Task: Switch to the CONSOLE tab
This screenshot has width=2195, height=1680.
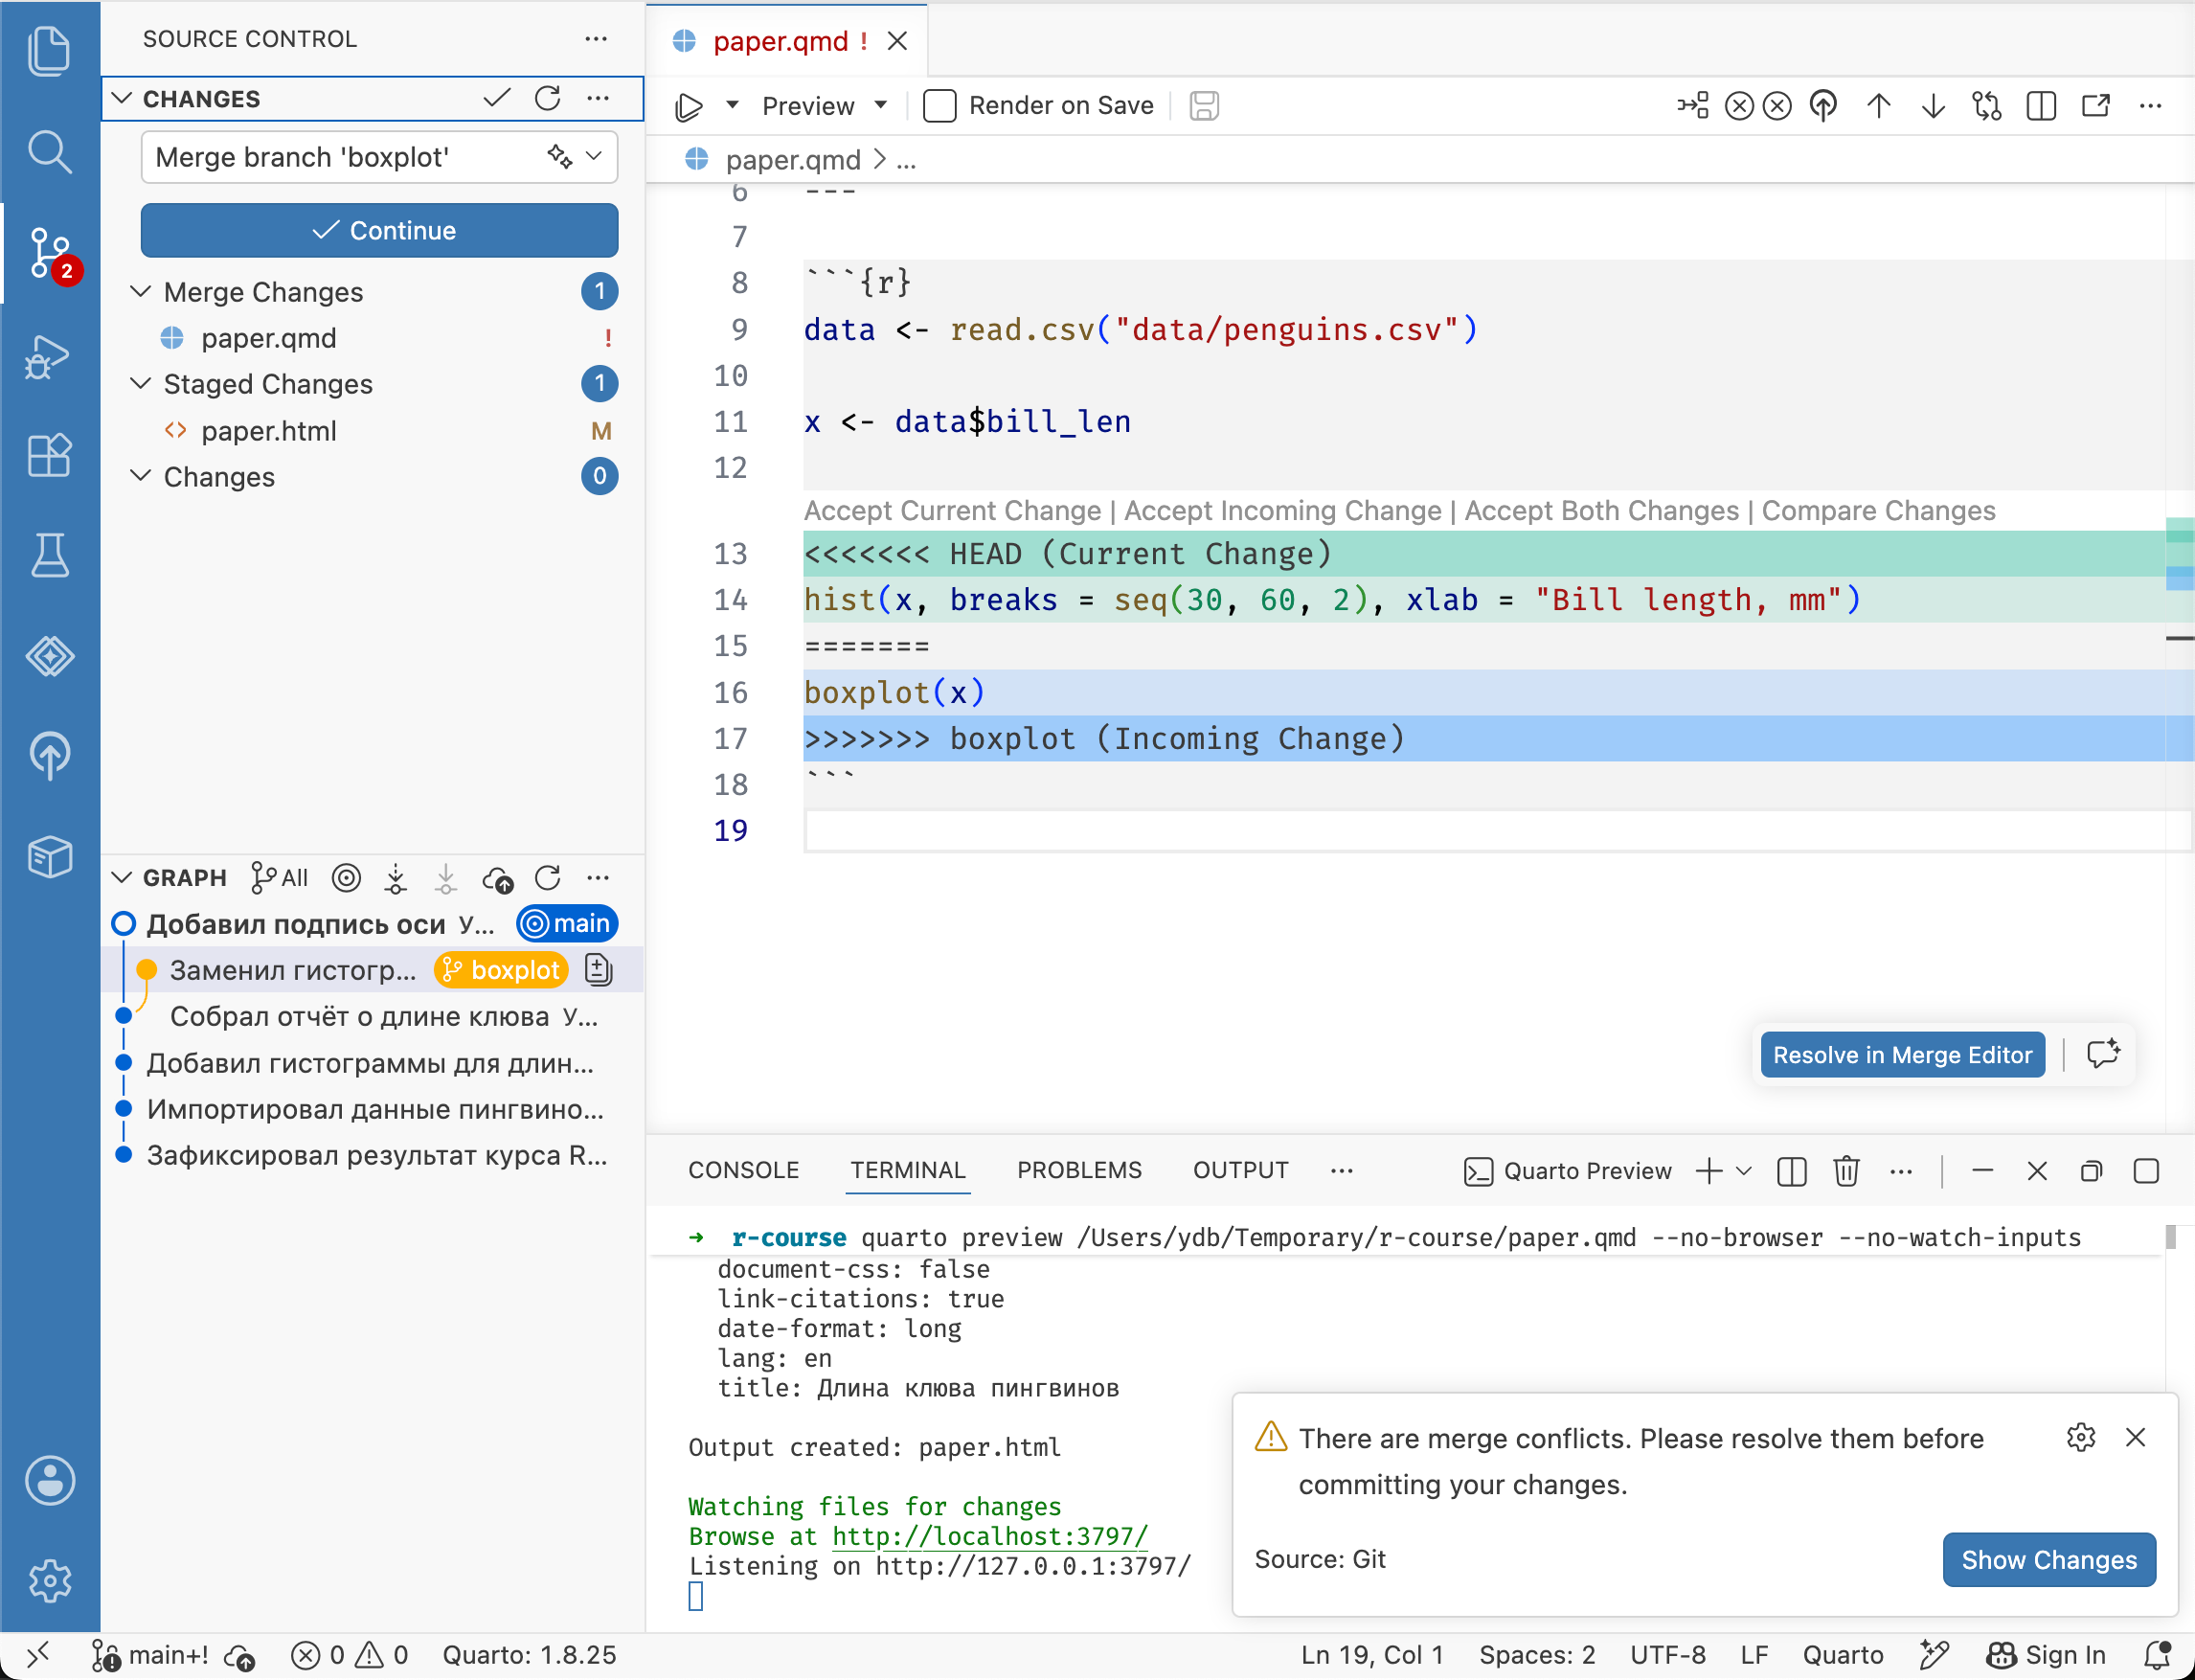Action: click(743, 1170)
